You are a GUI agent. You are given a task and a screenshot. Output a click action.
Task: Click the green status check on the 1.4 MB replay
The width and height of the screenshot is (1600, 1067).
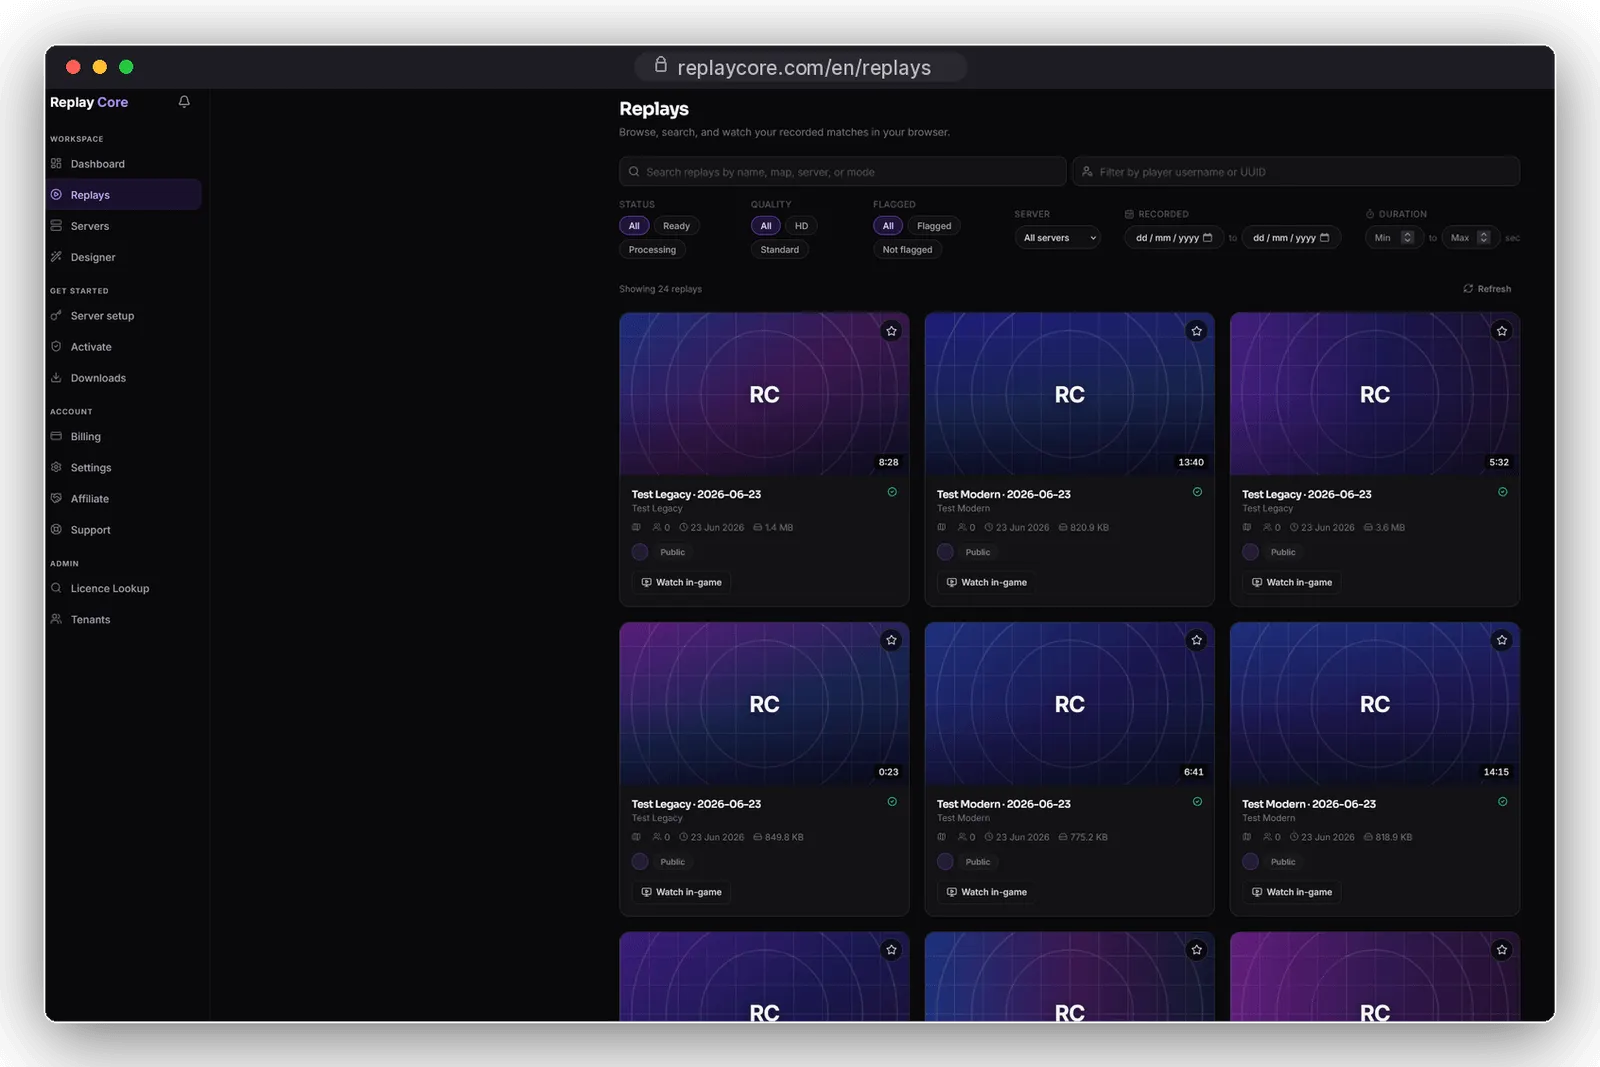(892, 492)
